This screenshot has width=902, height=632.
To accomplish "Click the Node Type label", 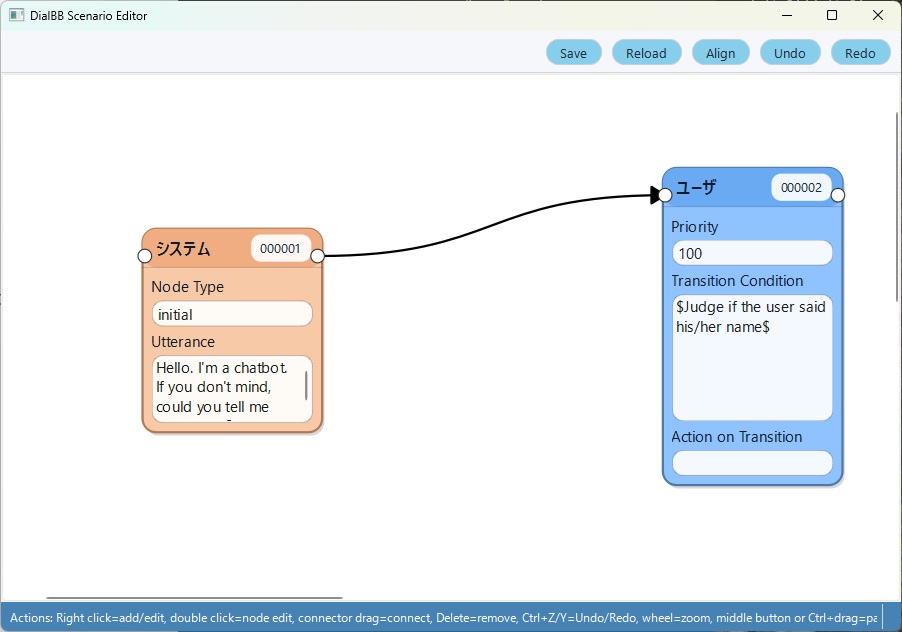I will (188, 287).
